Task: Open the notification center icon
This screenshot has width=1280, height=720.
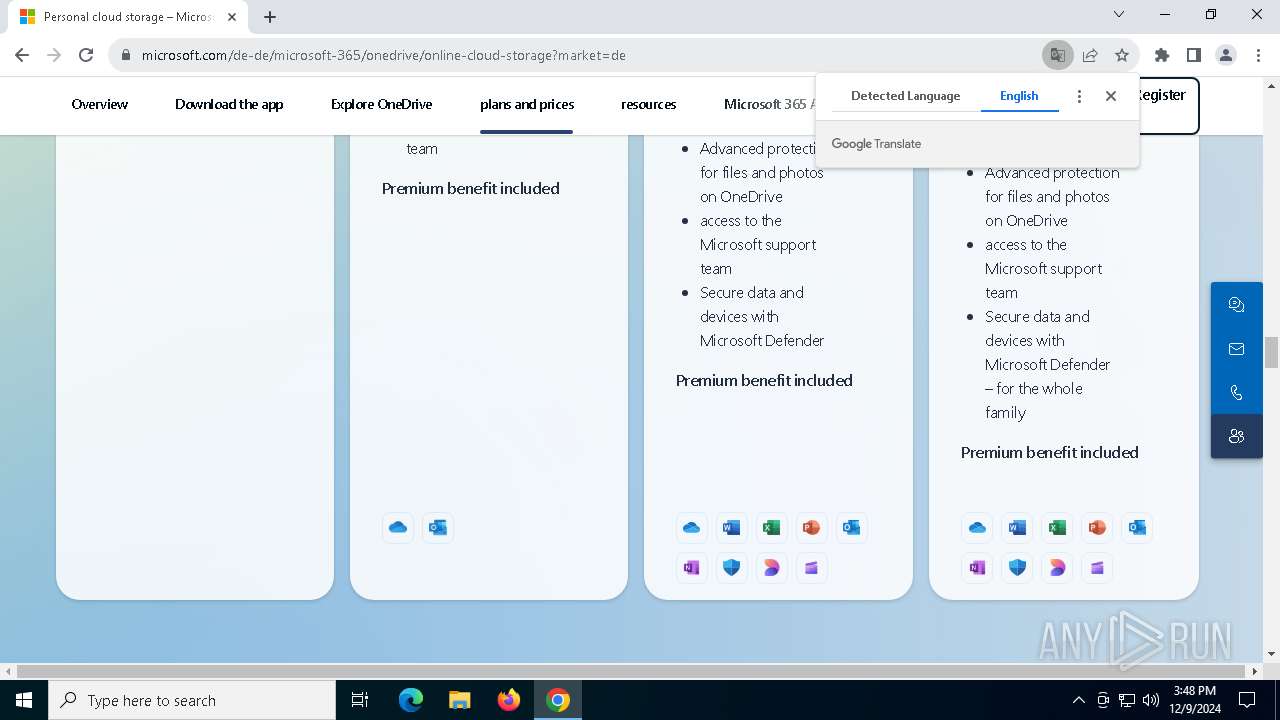Action: (x=1247, y=700)
